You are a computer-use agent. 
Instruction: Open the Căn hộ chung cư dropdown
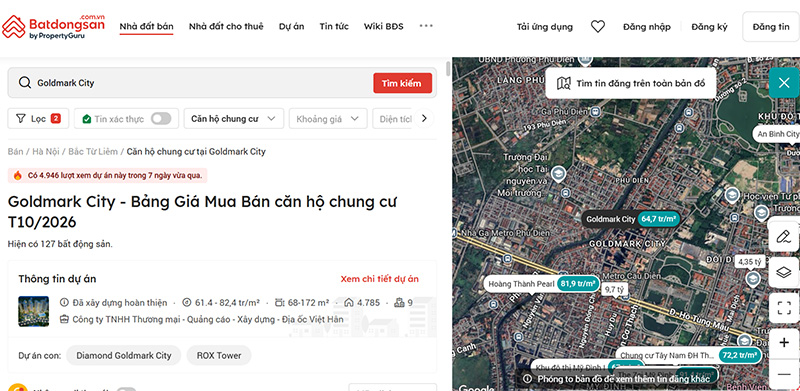233,118
